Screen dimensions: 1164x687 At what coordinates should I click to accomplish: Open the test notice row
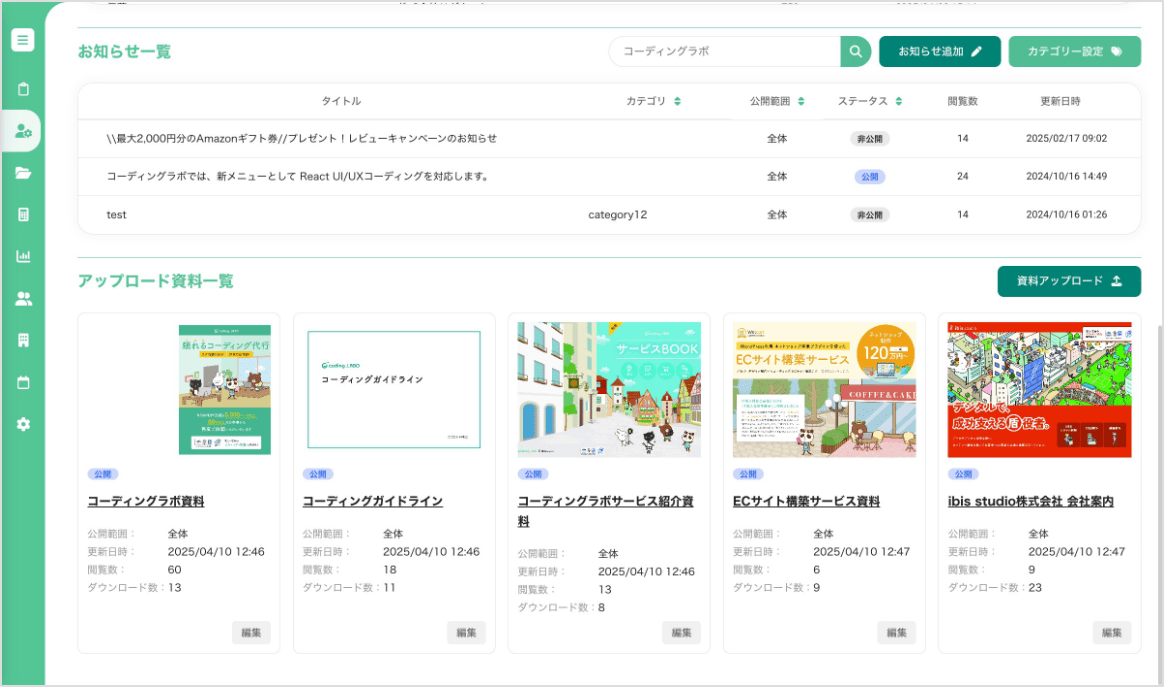pyautogui.click(x=609, y=215)
